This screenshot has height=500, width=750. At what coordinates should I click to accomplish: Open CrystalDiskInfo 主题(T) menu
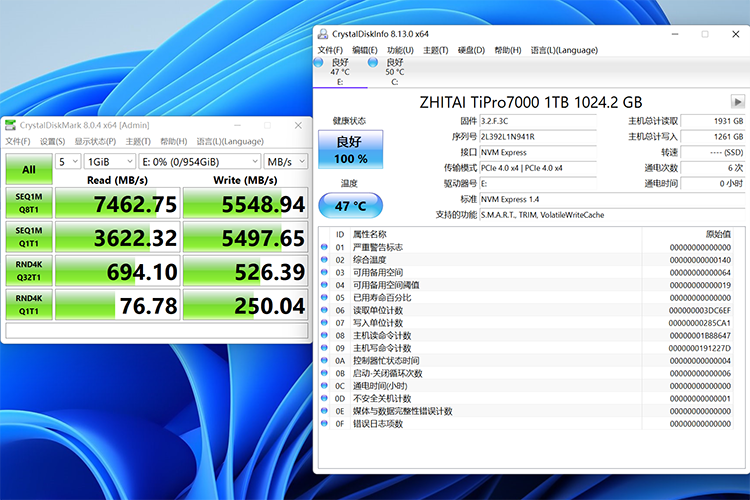point(435,50)
